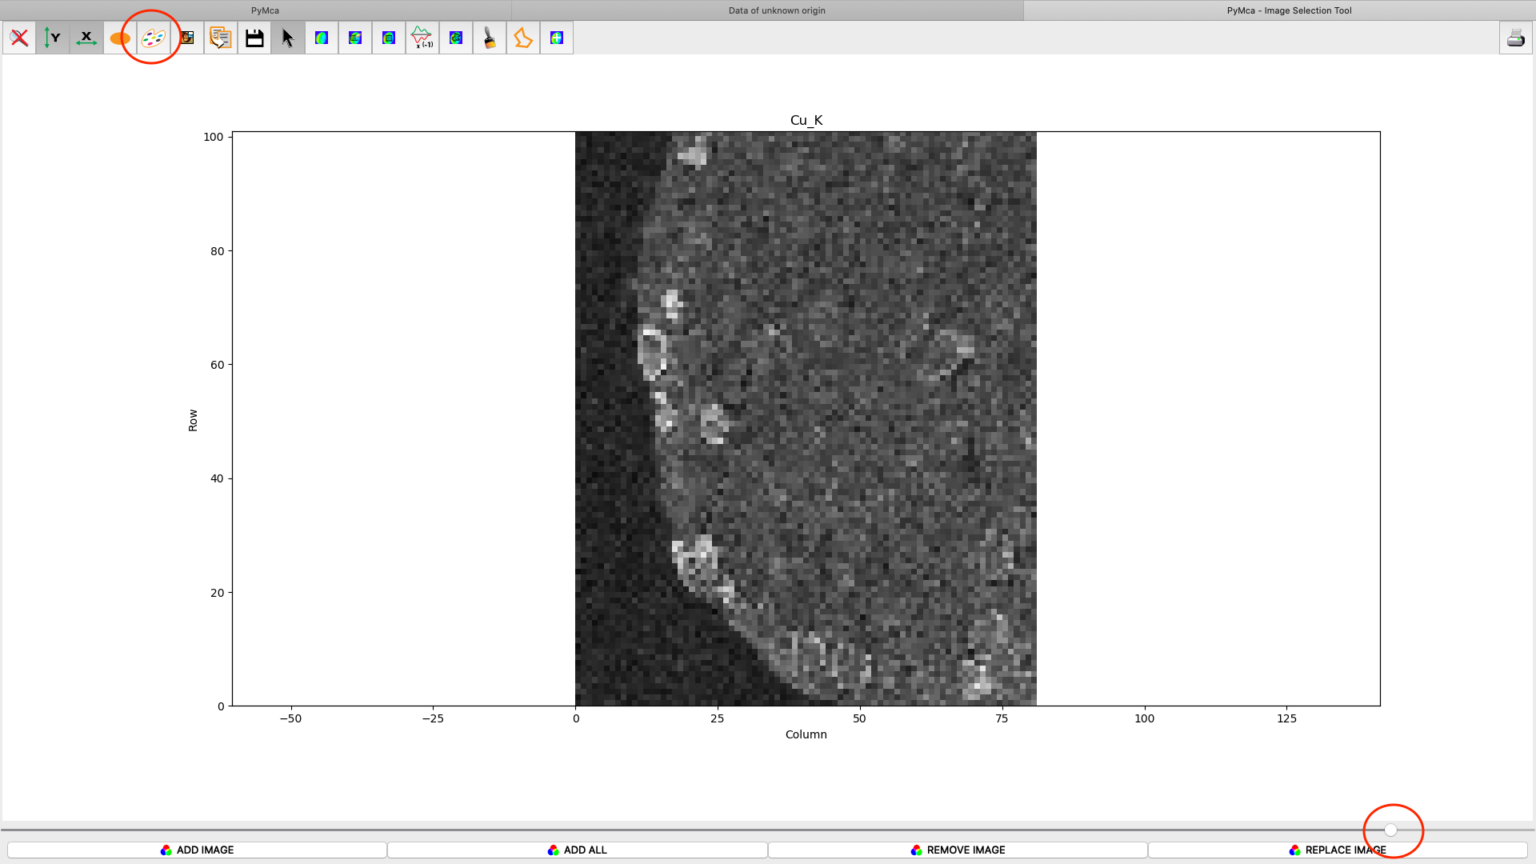Select the reset zoom tool
Screen dimensions: 1536x864
coord(18,37)
